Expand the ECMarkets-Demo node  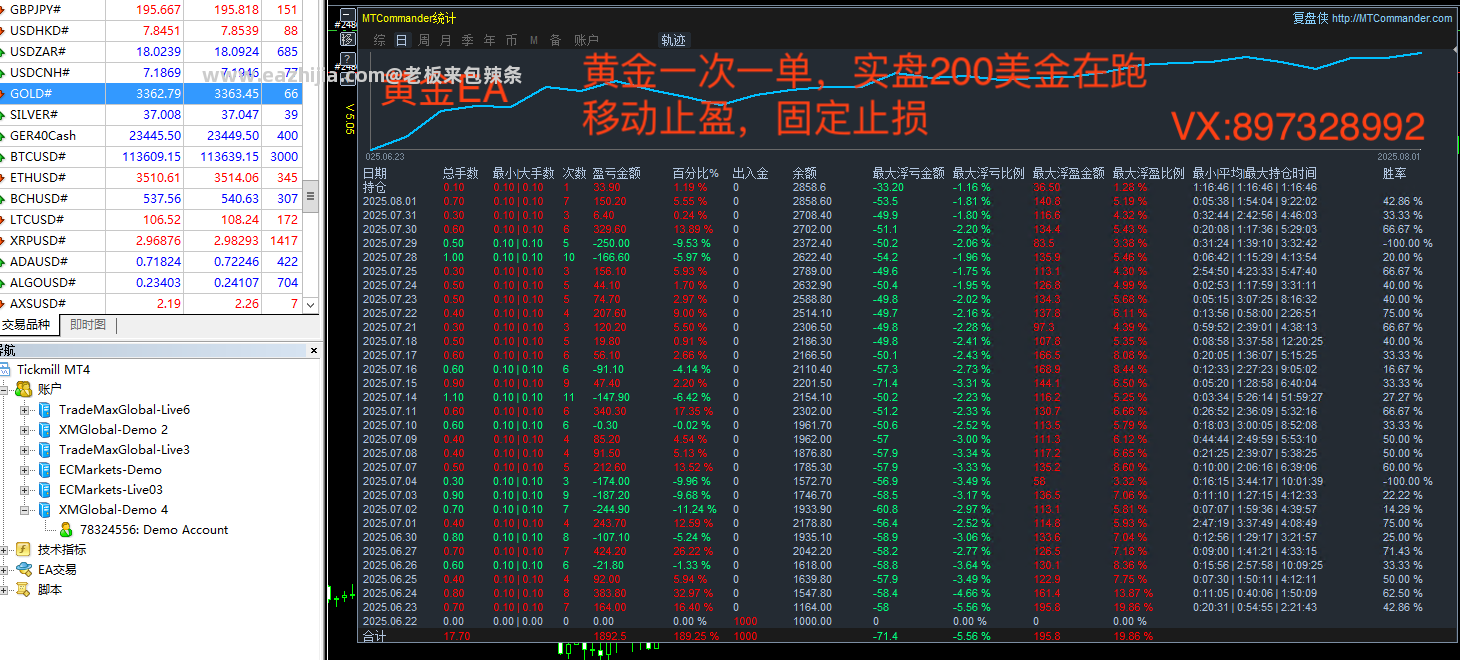click(x=25, y=469)
